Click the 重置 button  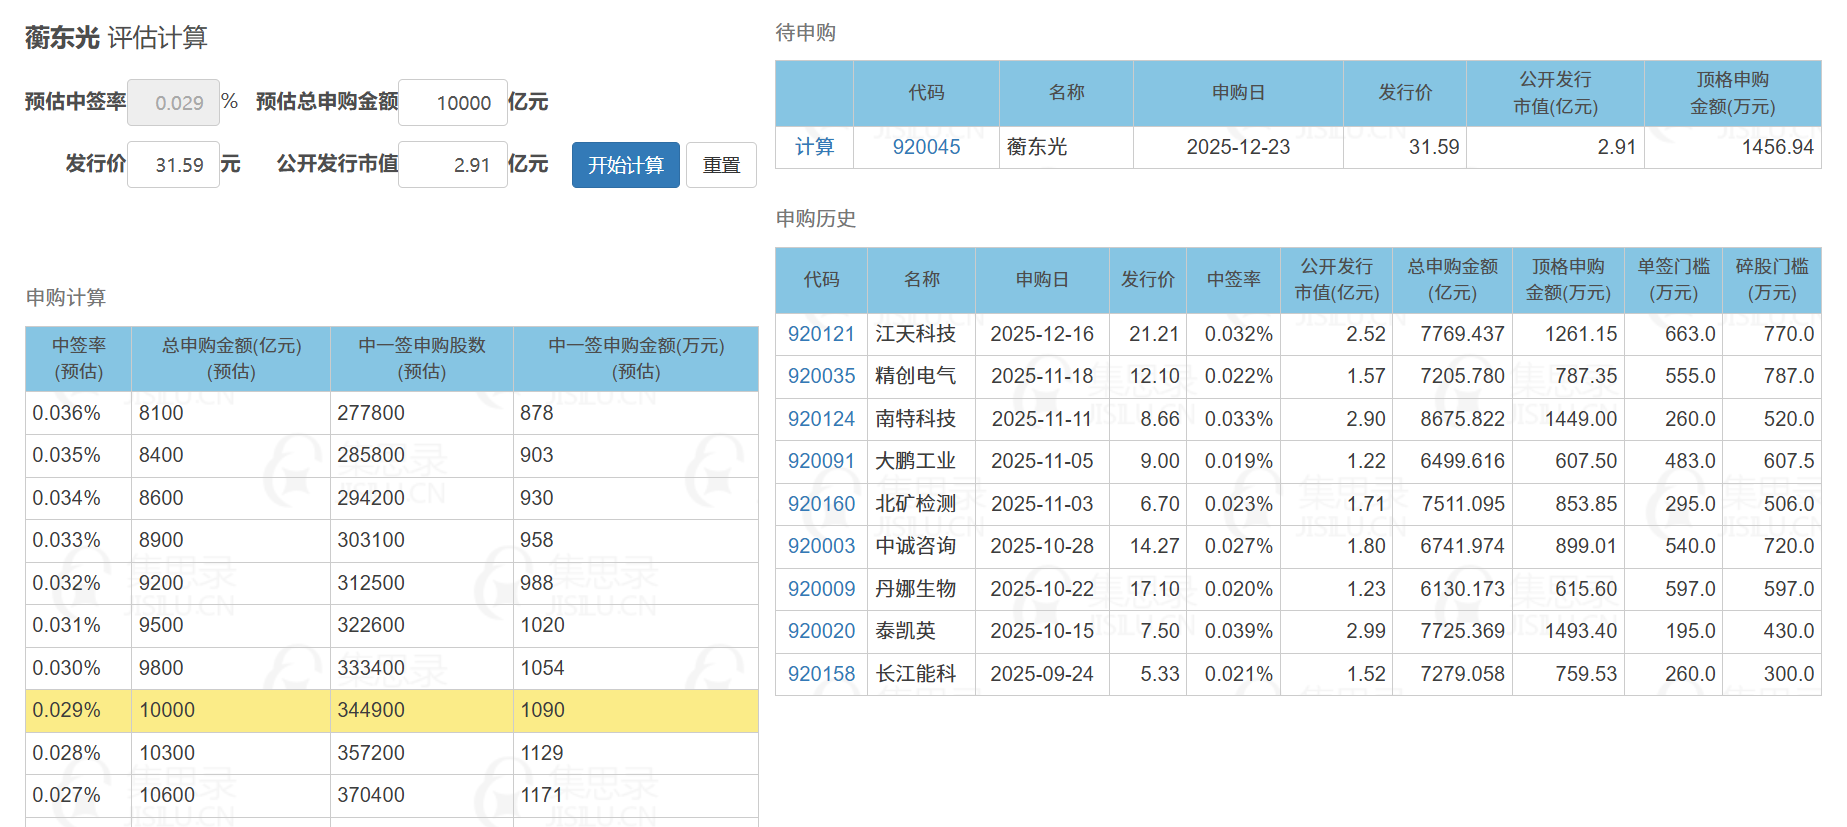coord(721,165)
